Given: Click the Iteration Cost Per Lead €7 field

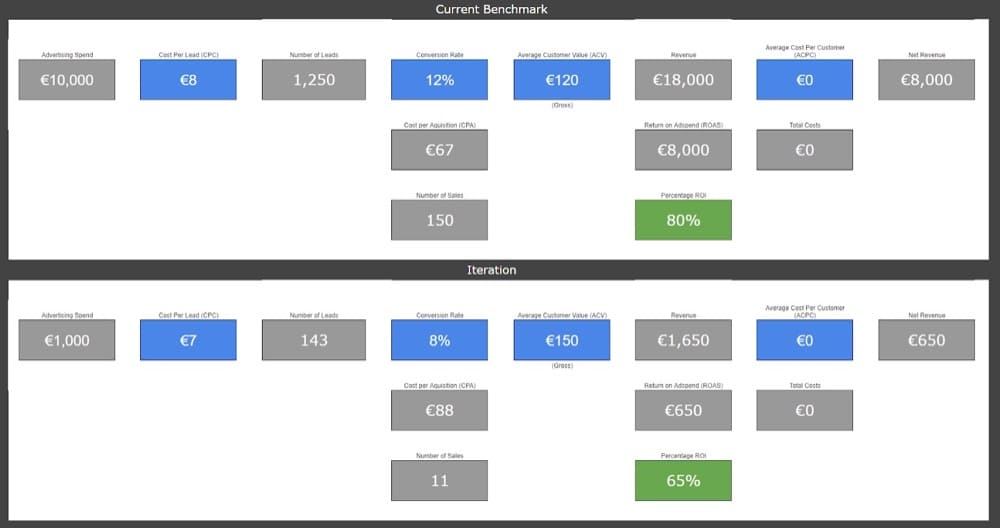Looking at the screenshot, I should pos(188,340).
